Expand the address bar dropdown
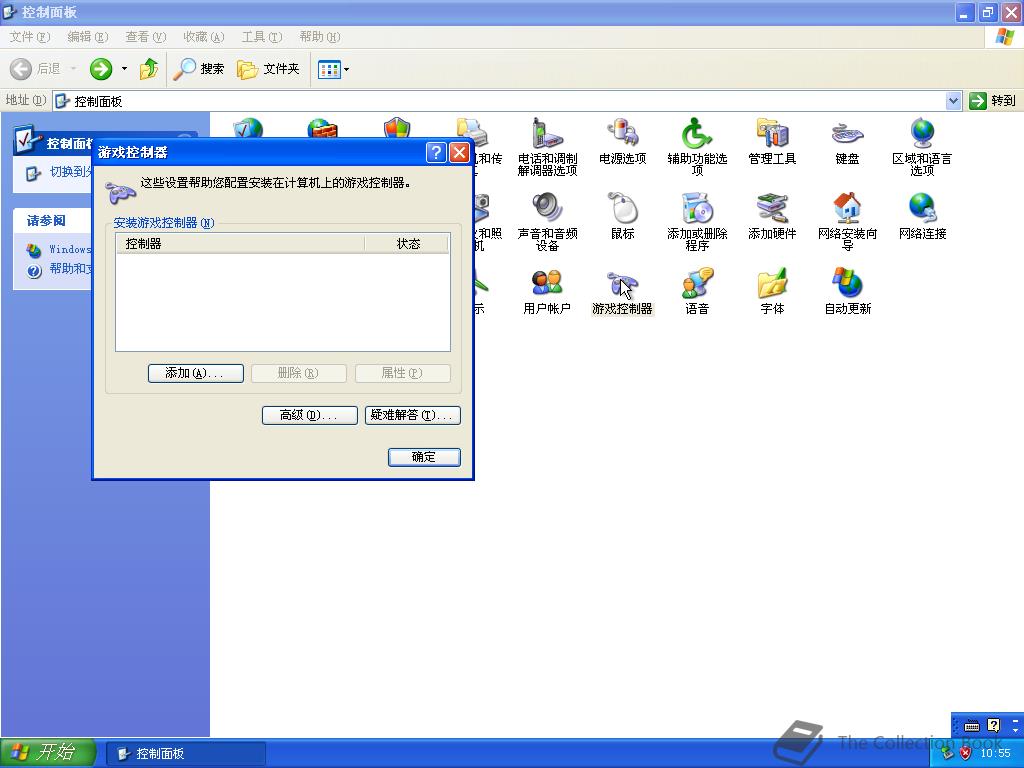Image resolution: width=1024 pixels, height=768 pixels. point(953,101)
